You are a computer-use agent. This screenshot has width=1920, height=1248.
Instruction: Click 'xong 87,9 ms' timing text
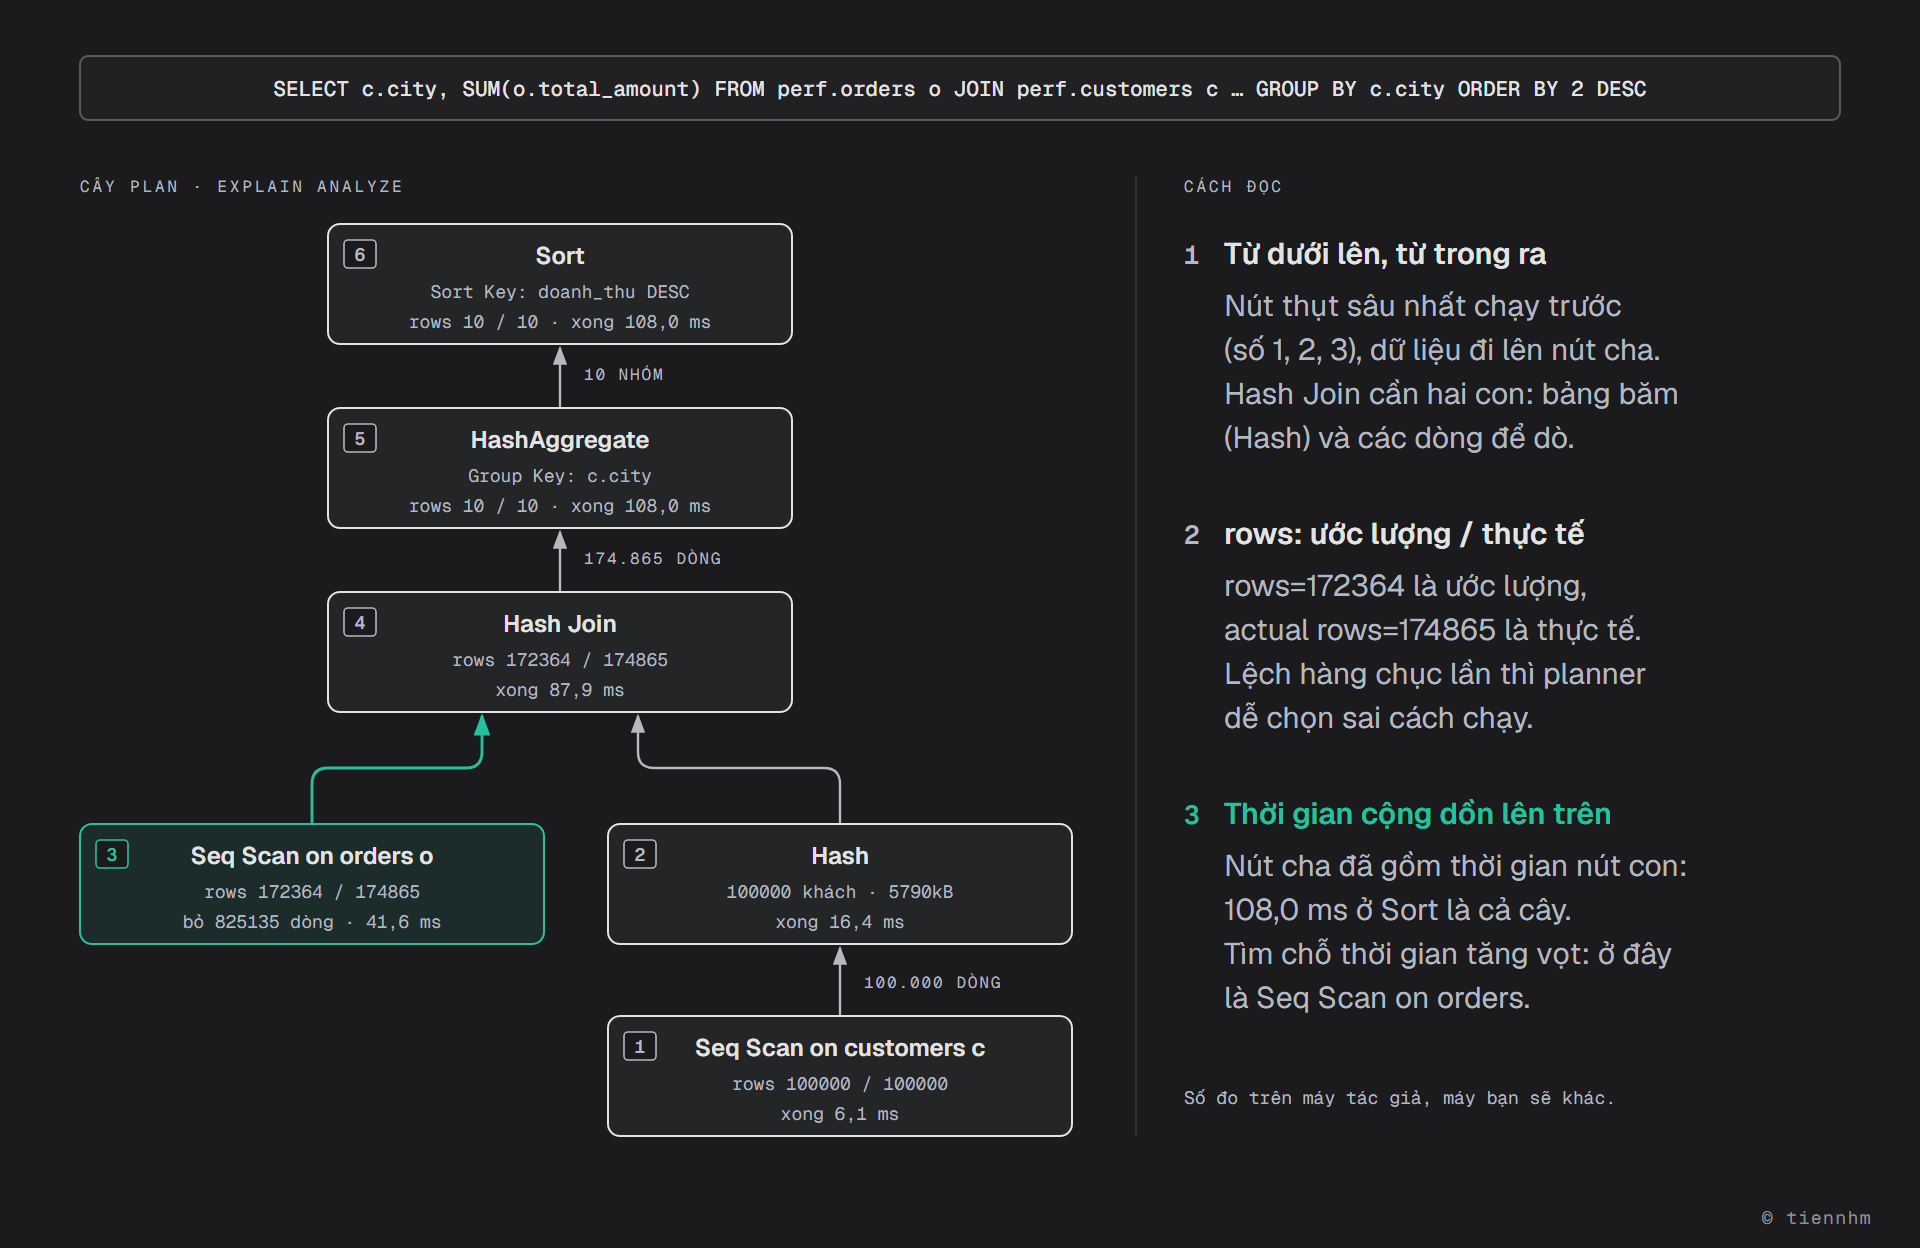click(x=559, y=690)
